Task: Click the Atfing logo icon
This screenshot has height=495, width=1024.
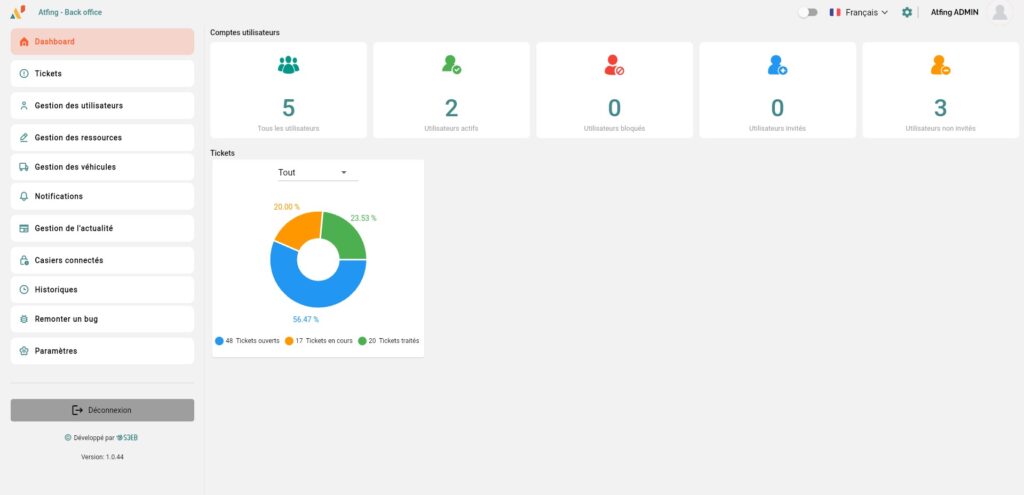Action: (18, 12)
